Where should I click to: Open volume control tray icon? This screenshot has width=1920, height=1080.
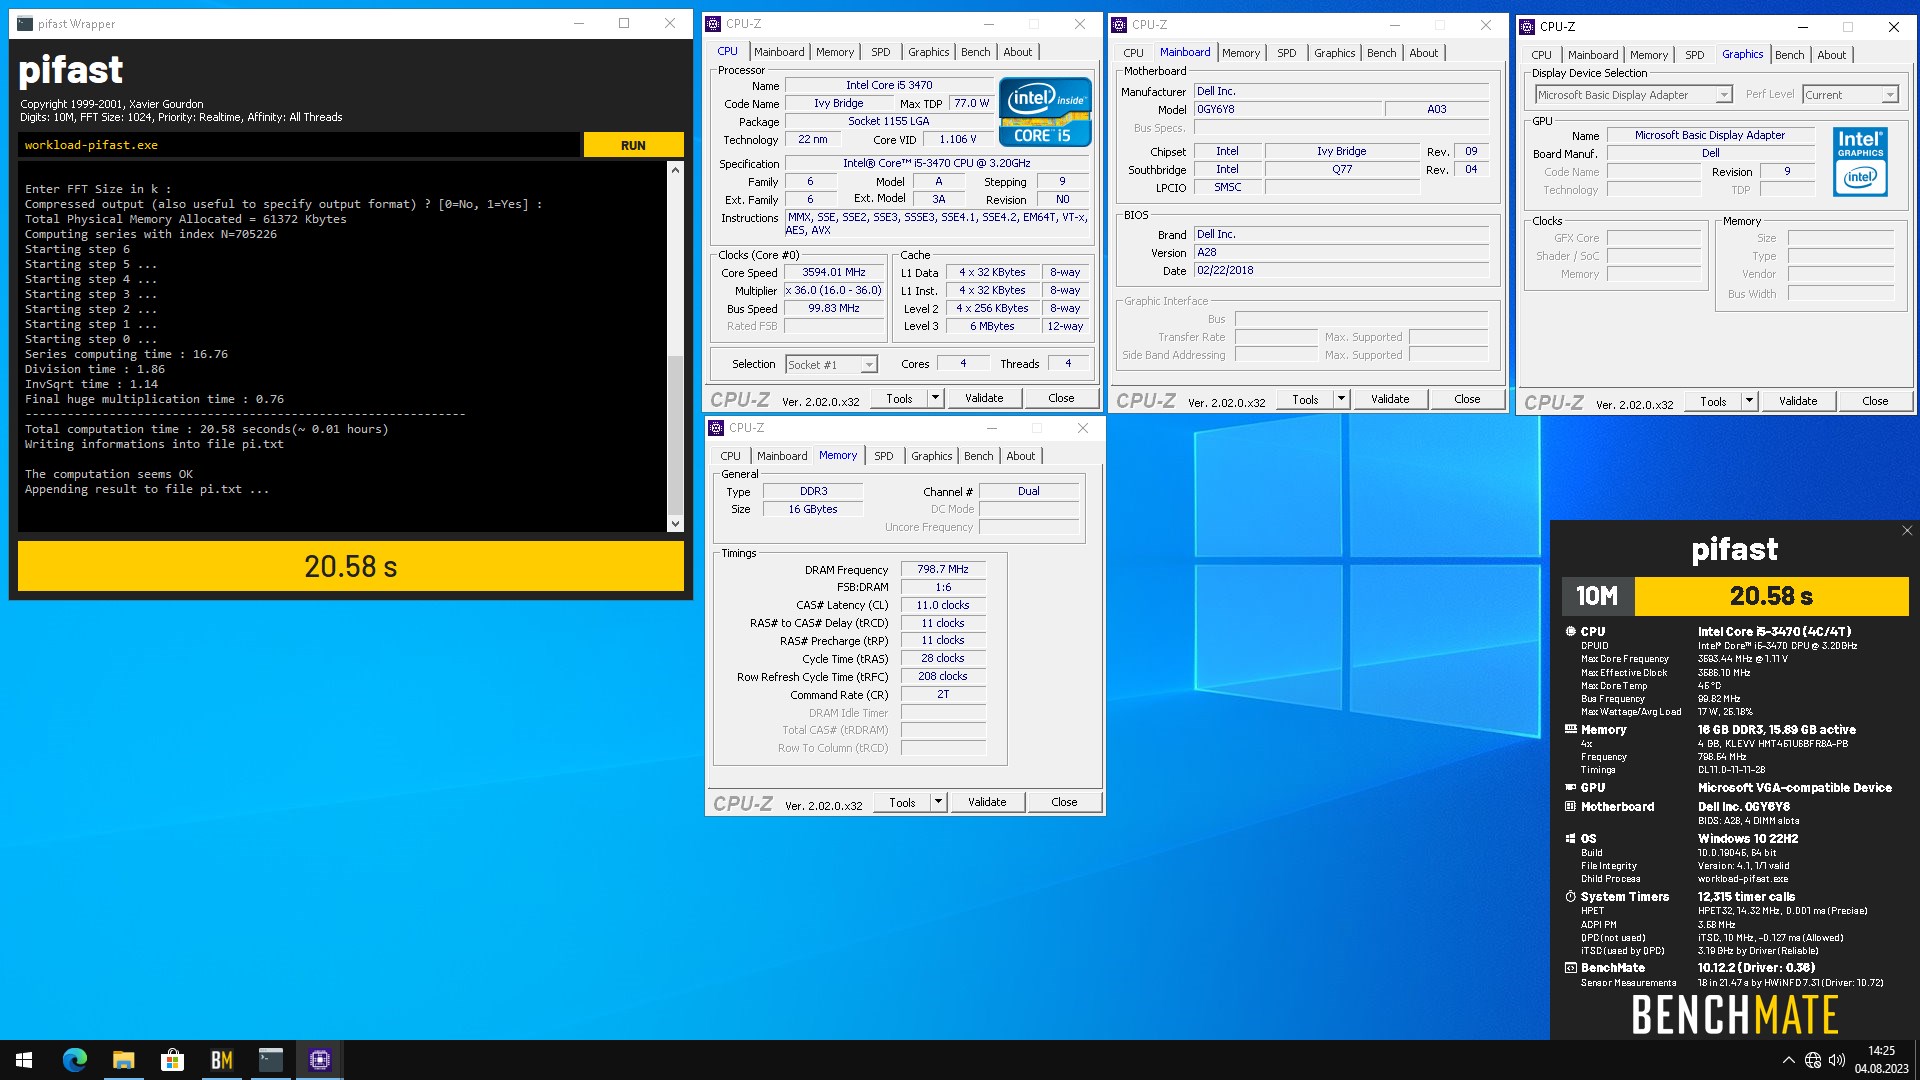(1837, 1060)
